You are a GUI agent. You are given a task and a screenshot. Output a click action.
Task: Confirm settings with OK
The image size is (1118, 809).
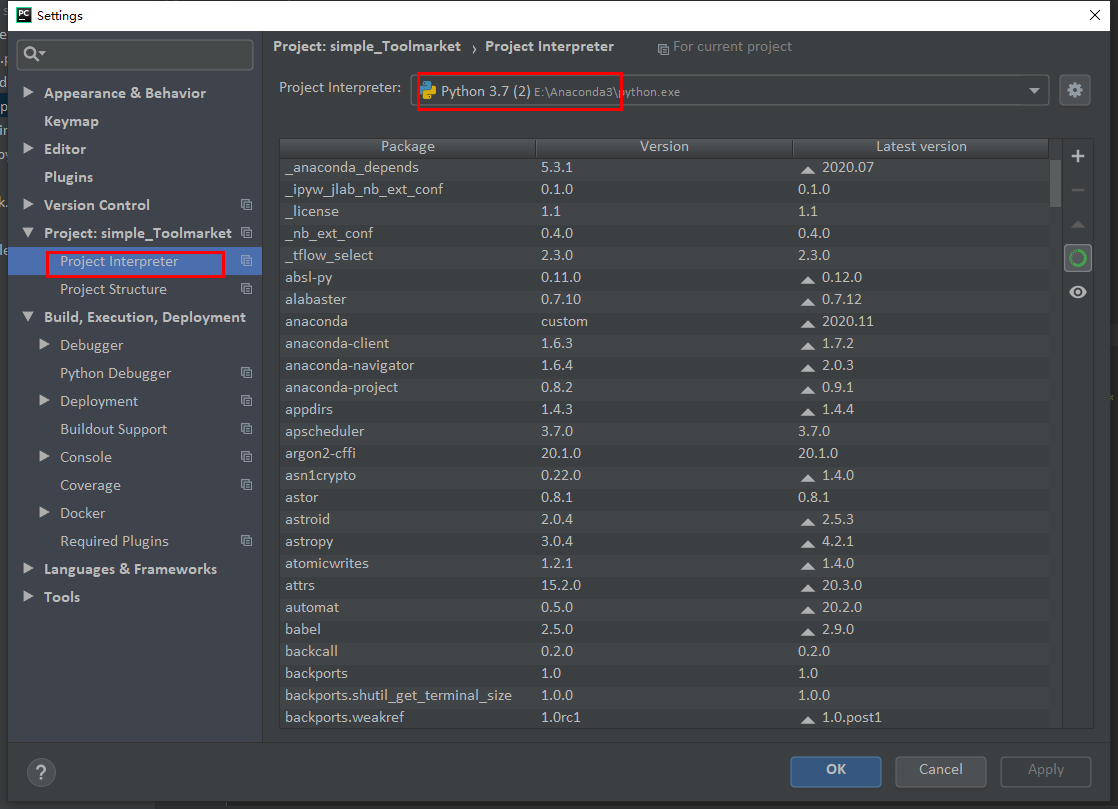tap(835, 770)
